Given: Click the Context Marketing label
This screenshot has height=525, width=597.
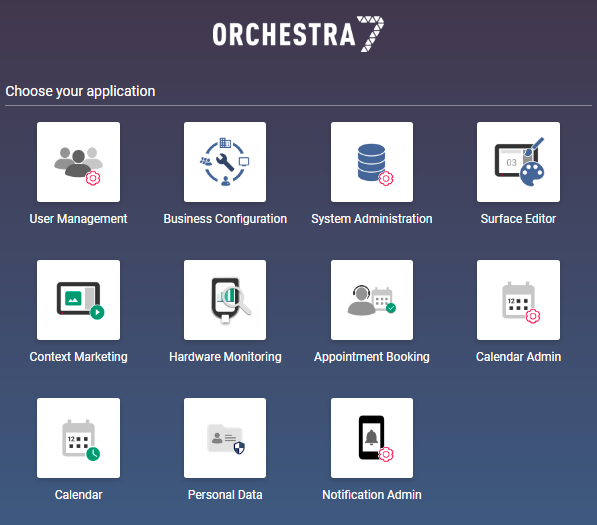Looking at the screenshot, I should tap(78, 357).
